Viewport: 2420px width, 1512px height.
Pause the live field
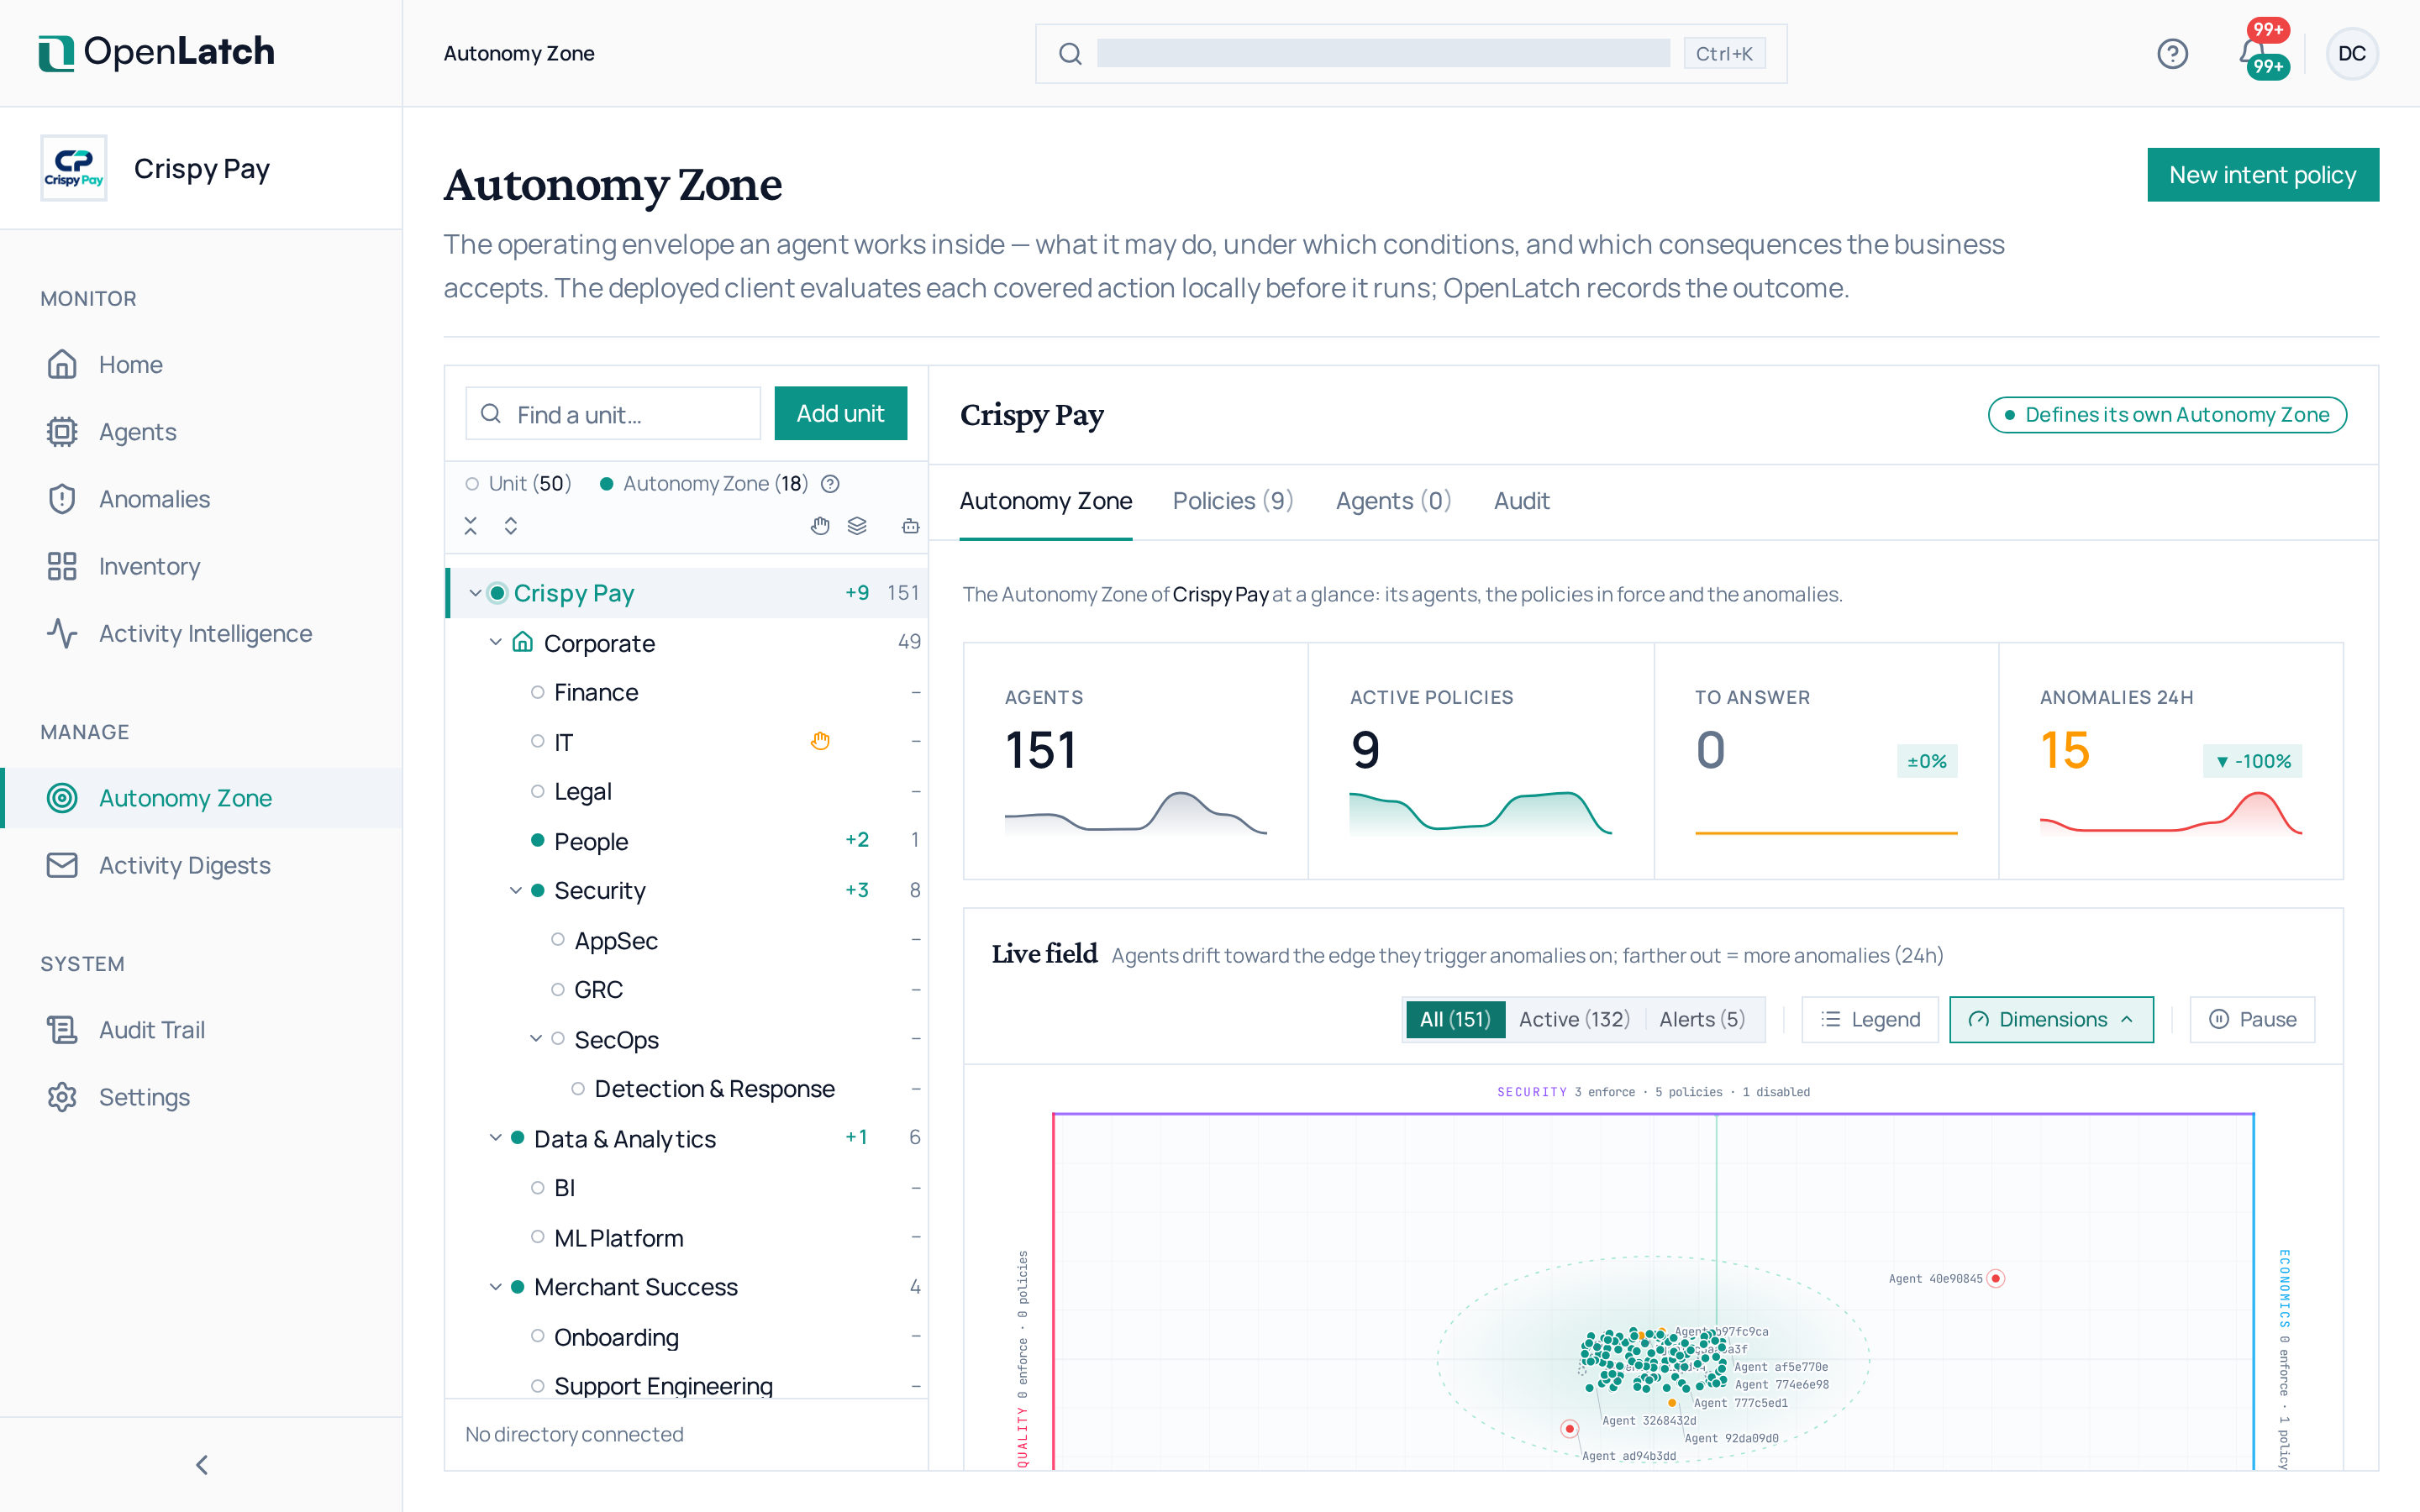click(x=2252, y=1019)
